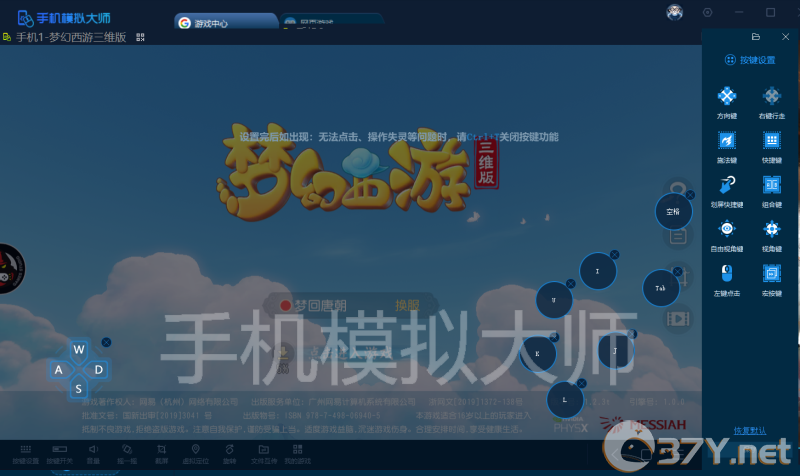
Task: Toggle 按键开关 in the bottom toolbar
Action: click(x=60, y=454)
